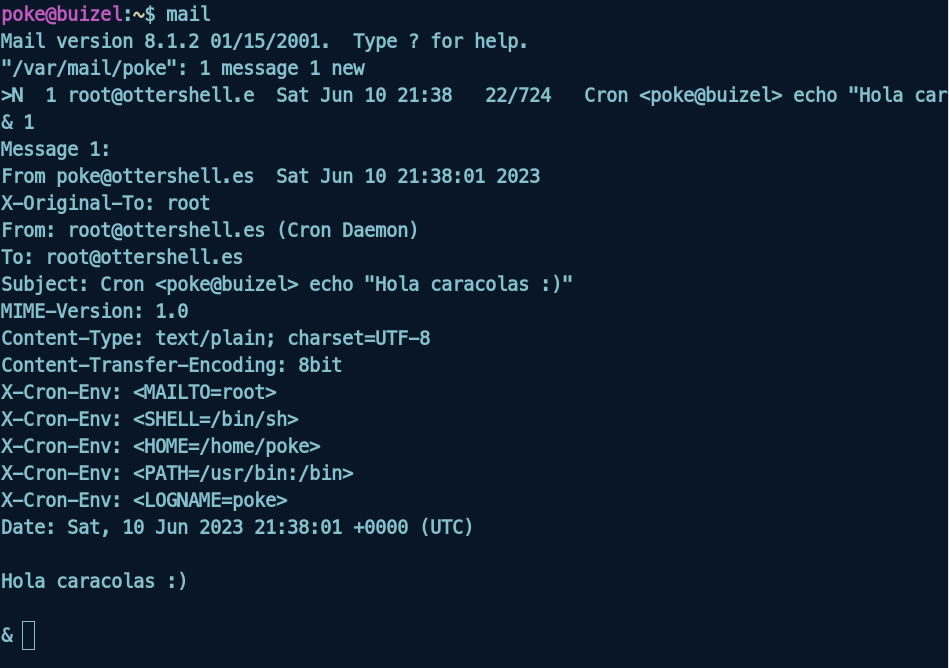
Task: Click the 'X-Original-To: root' header
Action: 105,203
